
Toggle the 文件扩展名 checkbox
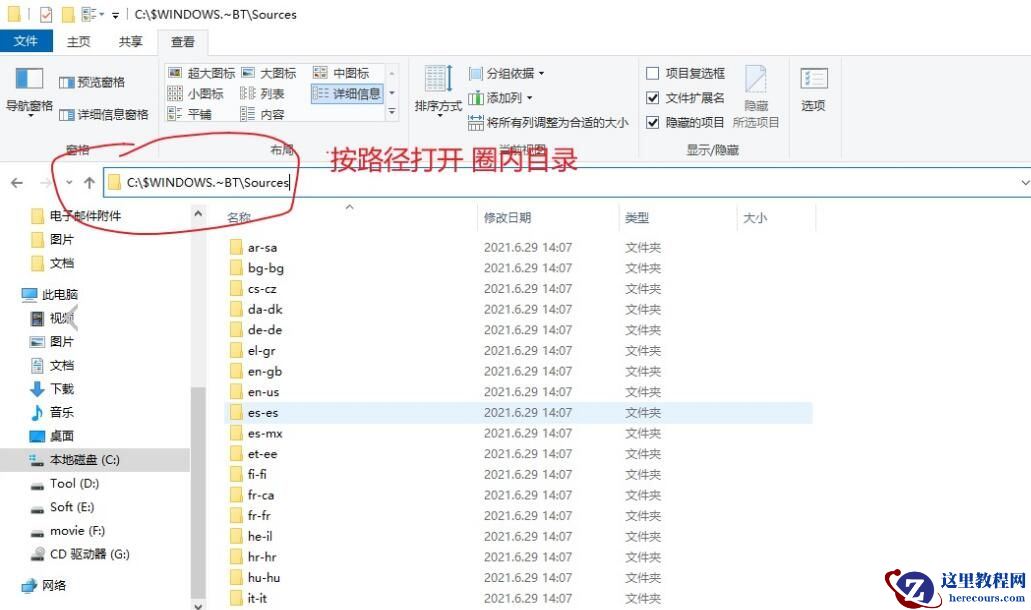coord(654,98)
